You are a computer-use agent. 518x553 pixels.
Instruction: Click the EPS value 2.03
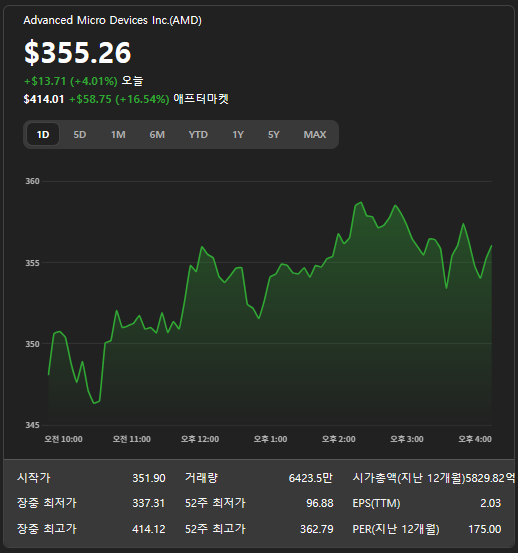click(490, 503)
